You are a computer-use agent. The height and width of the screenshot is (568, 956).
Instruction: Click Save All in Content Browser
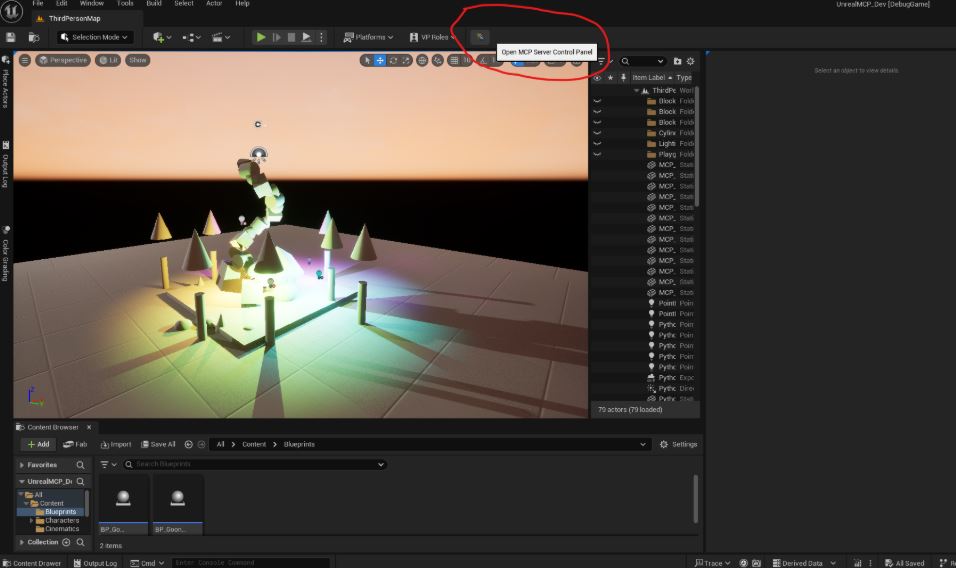[158, 444]
